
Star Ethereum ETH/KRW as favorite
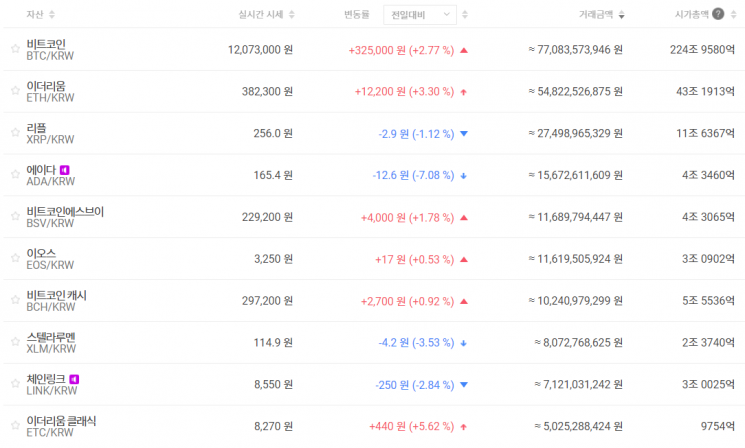click(x=15, y=90)
